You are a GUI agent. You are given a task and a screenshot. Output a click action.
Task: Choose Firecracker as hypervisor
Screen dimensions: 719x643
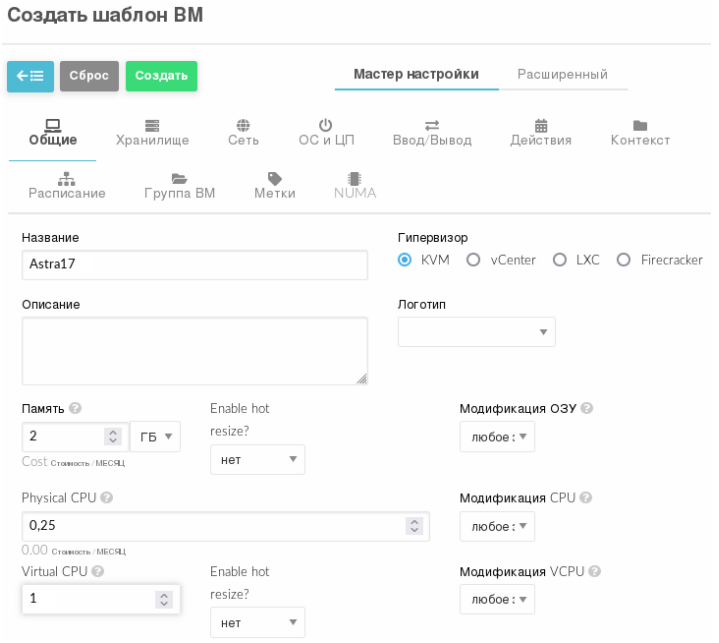[623, 260]
